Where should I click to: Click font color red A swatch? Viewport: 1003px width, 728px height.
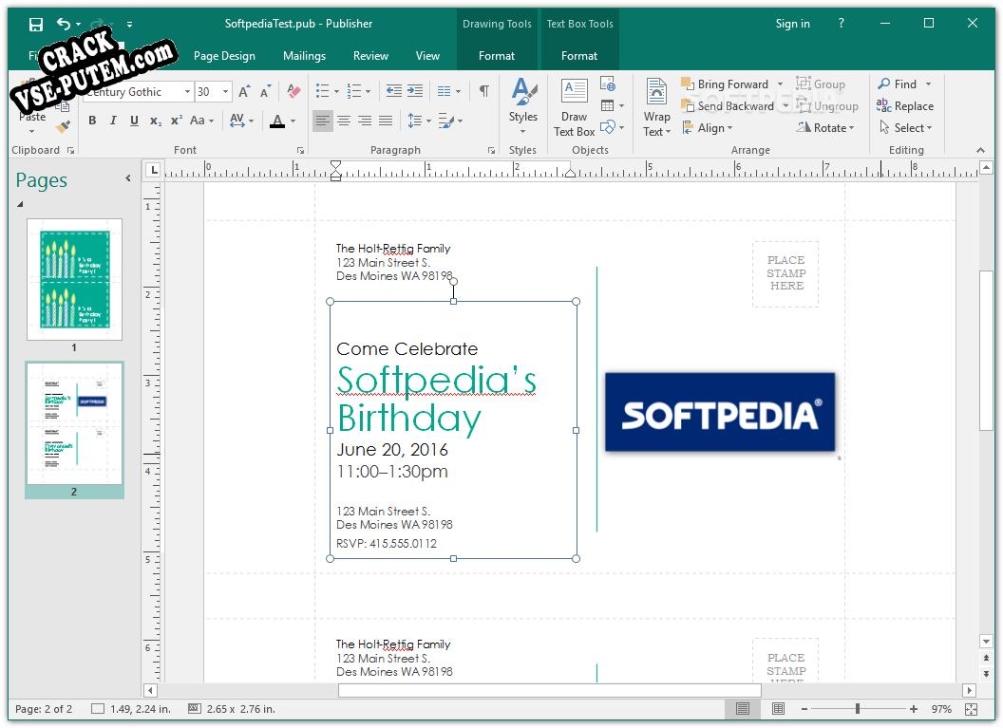click(278, 120)
